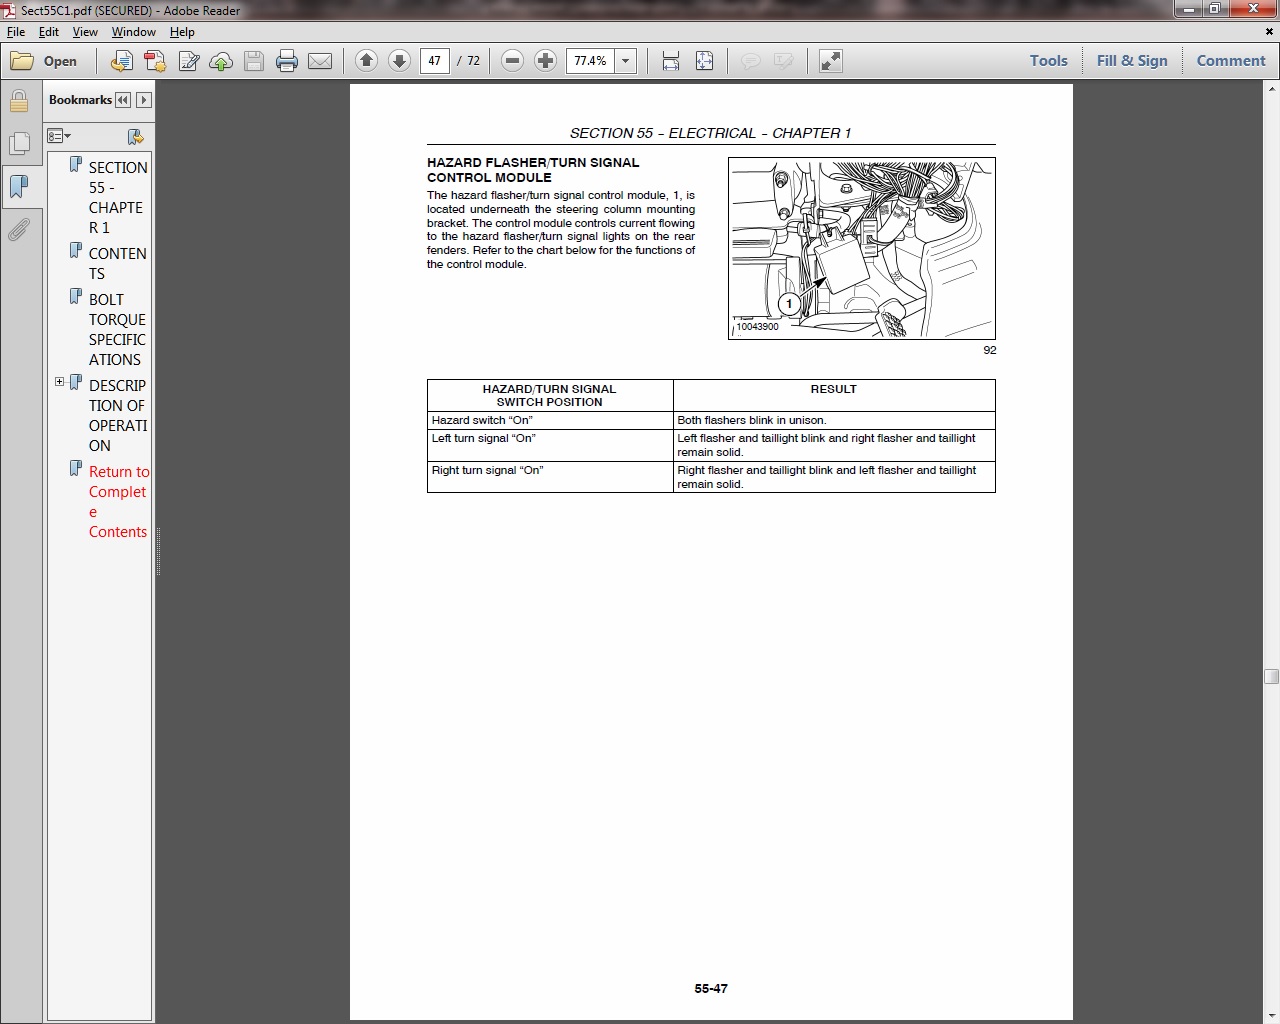Open the Window menu
Screen dimensions: 1280x1024
pyautogui.click(x=134, y=32)
